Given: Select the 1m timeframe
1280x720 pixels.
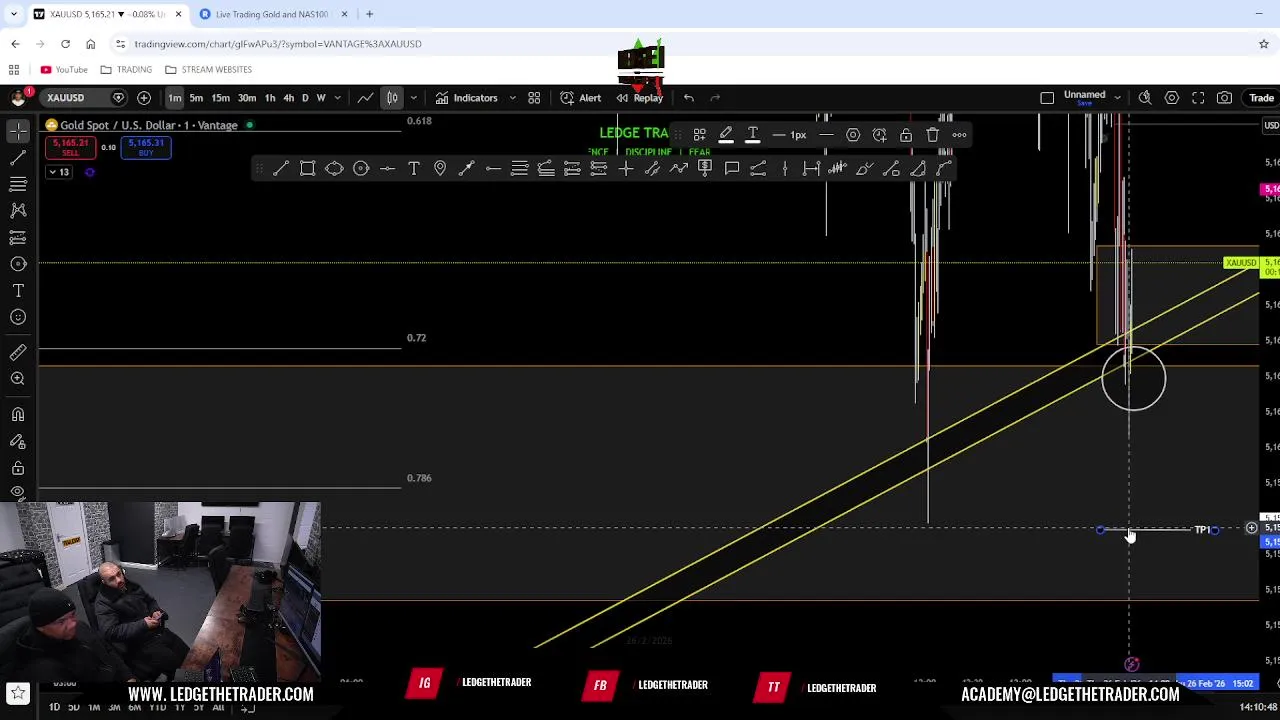Looking at the screenshot, I should tap(175, 98).
